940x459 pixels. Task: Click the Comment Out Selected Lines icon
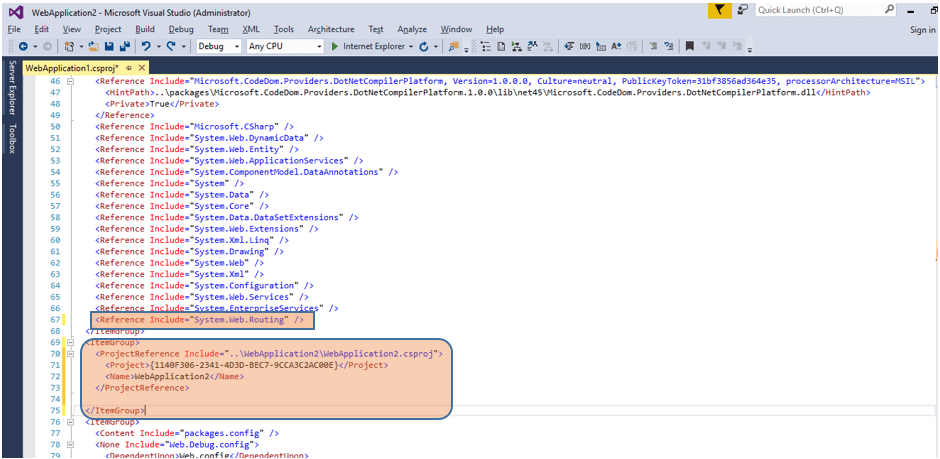click(653, 46)
